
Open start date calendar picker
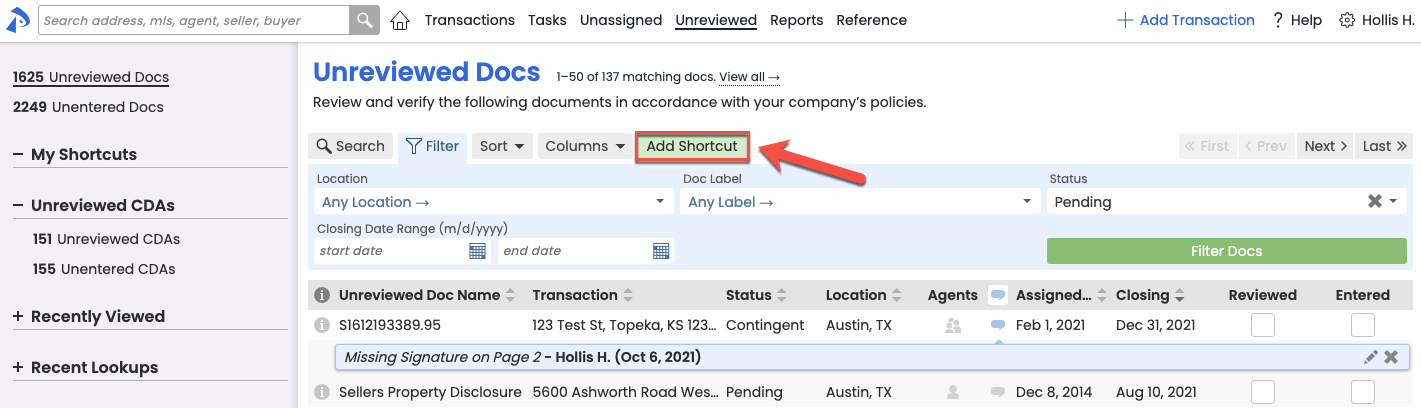478,251
